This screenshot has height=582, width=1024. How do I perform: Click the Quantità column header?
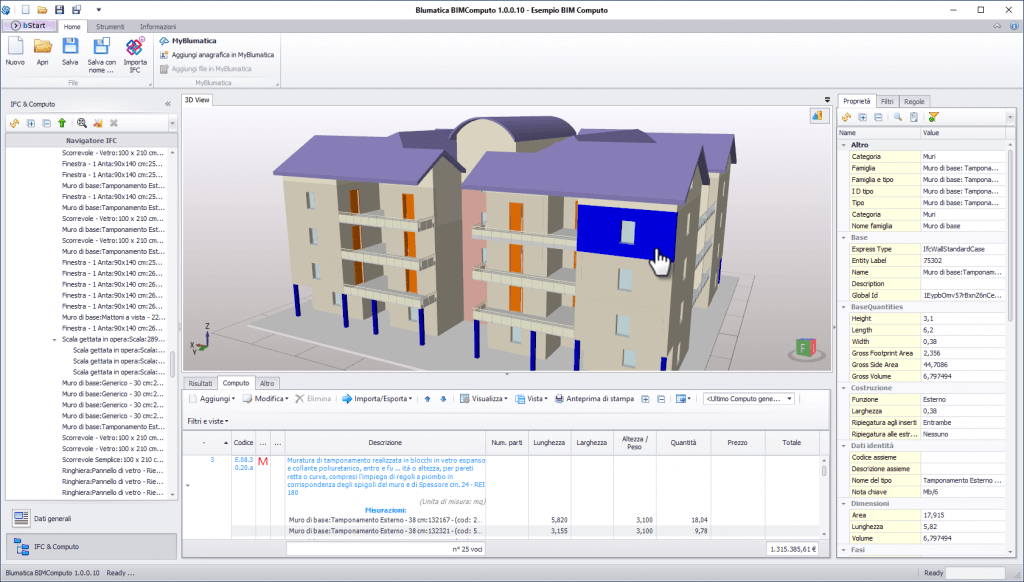point(684,443)
